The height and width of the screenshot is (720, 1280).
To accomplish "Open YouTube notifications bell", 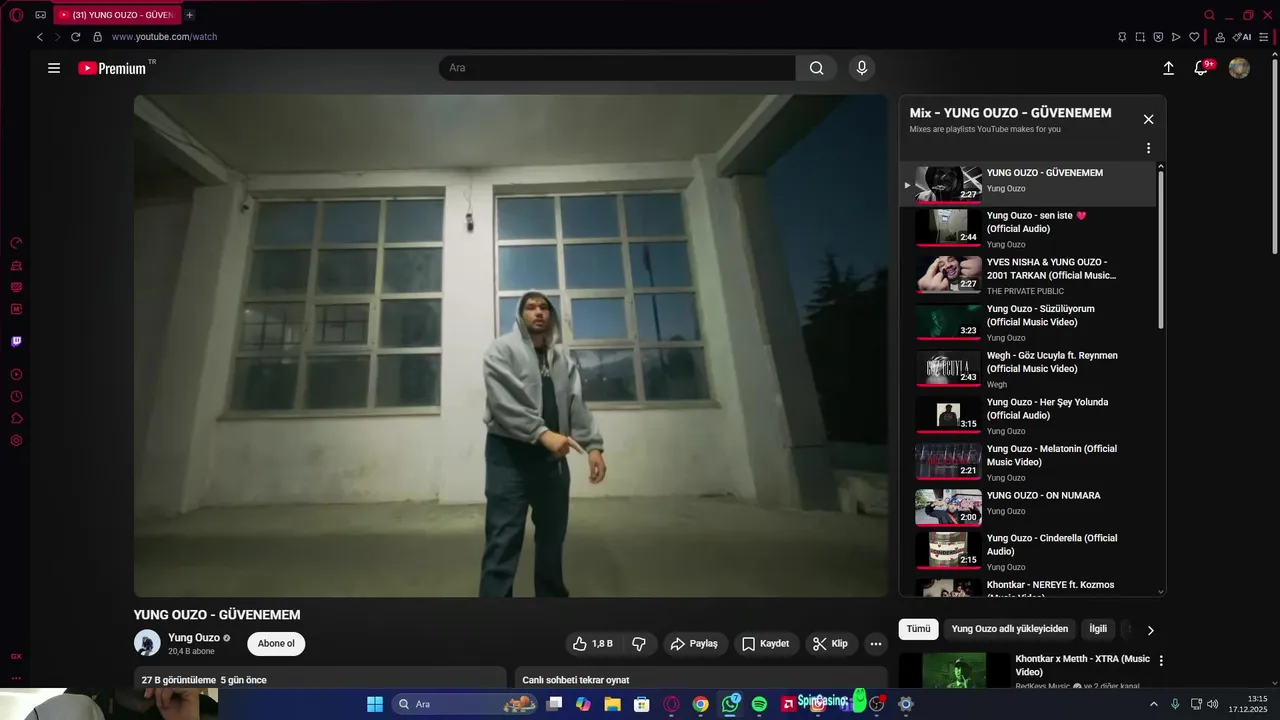I will point(1202,68).
